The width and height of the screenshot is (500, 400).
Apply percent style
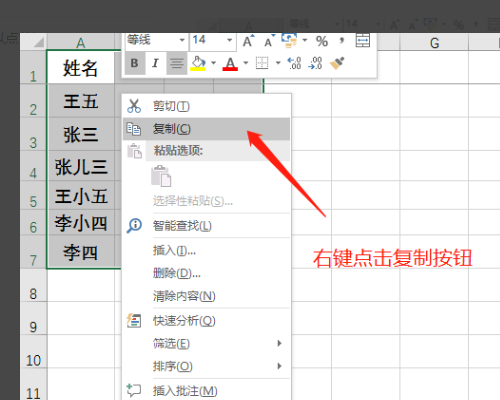[322, 41]
